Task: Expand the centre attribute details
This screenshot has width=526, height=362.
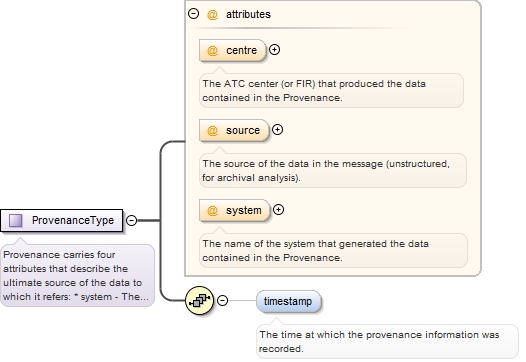Action: pos(274,50)
